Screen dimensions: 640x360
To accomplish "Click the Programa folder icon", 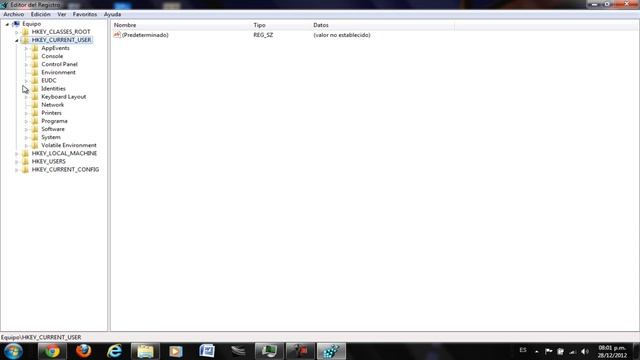I will click(35, 121).
